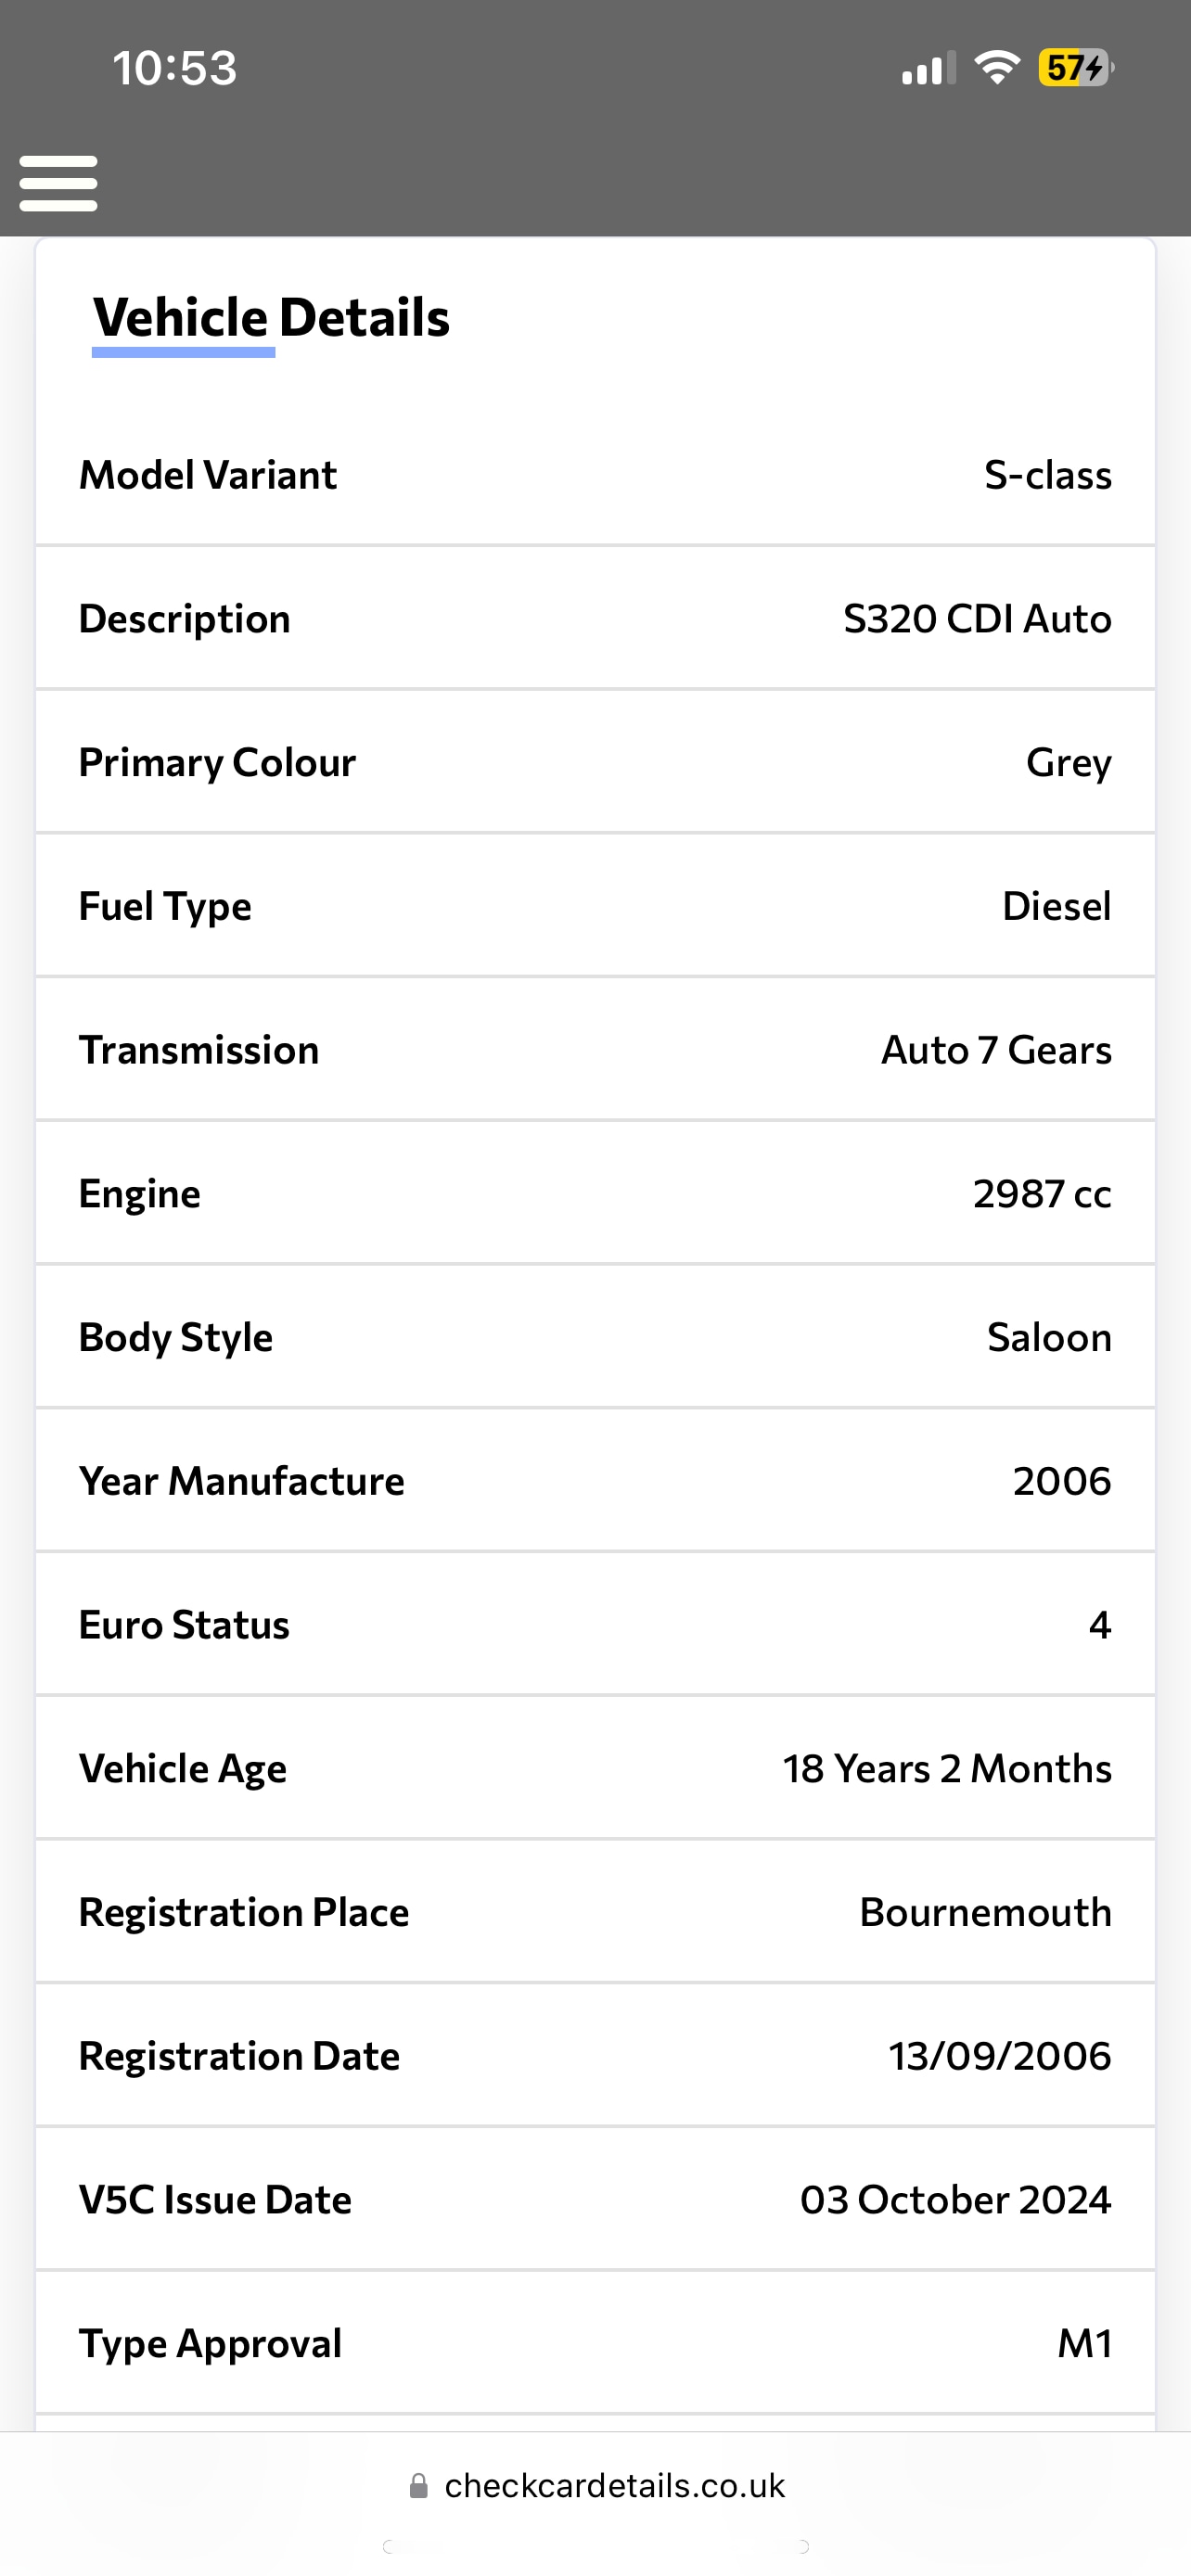Tap the Primary Colour Grey value
The image size is (1191, 2576).
click(x=1068, y=763)
